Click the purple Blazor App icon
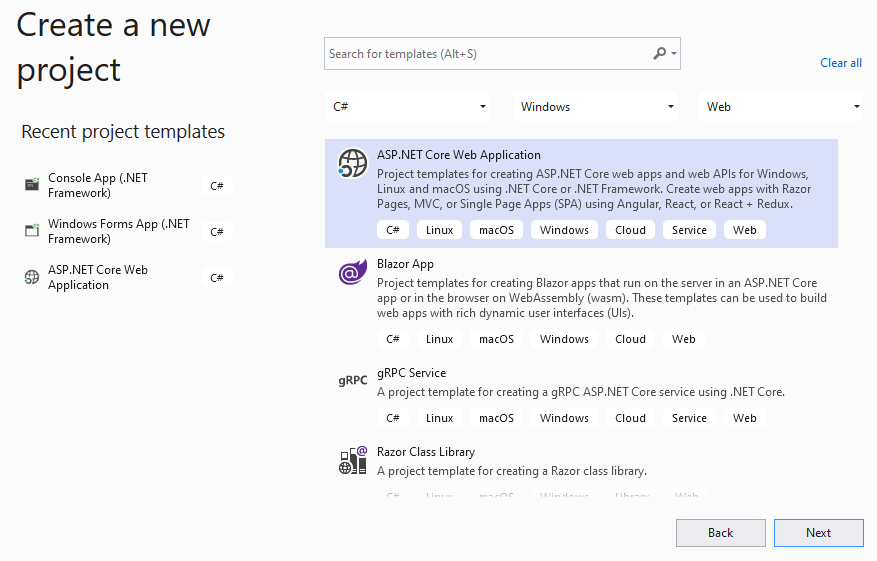 [x=353, y=272]
